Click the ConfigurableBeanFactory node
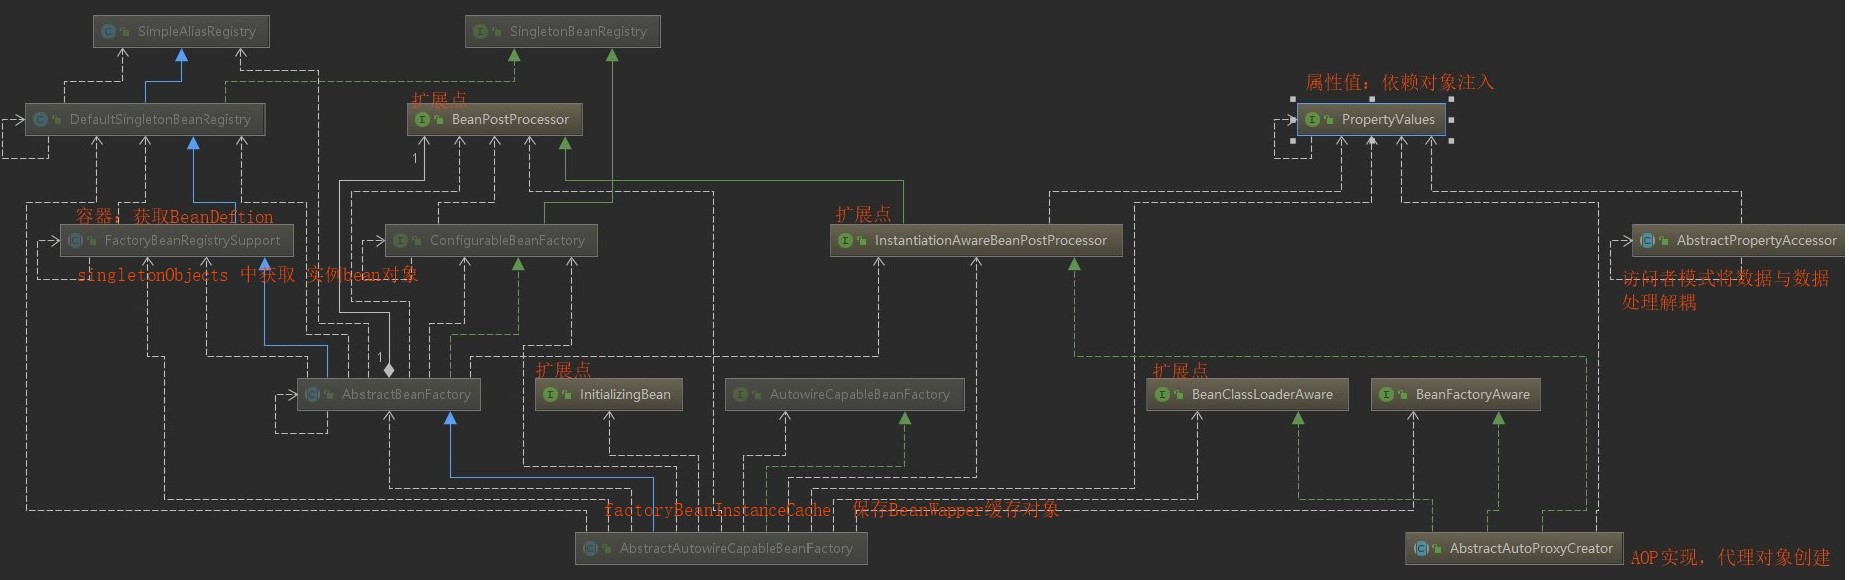The width and height of the screenshot is (1849, 580). click(x=491, y=240)
